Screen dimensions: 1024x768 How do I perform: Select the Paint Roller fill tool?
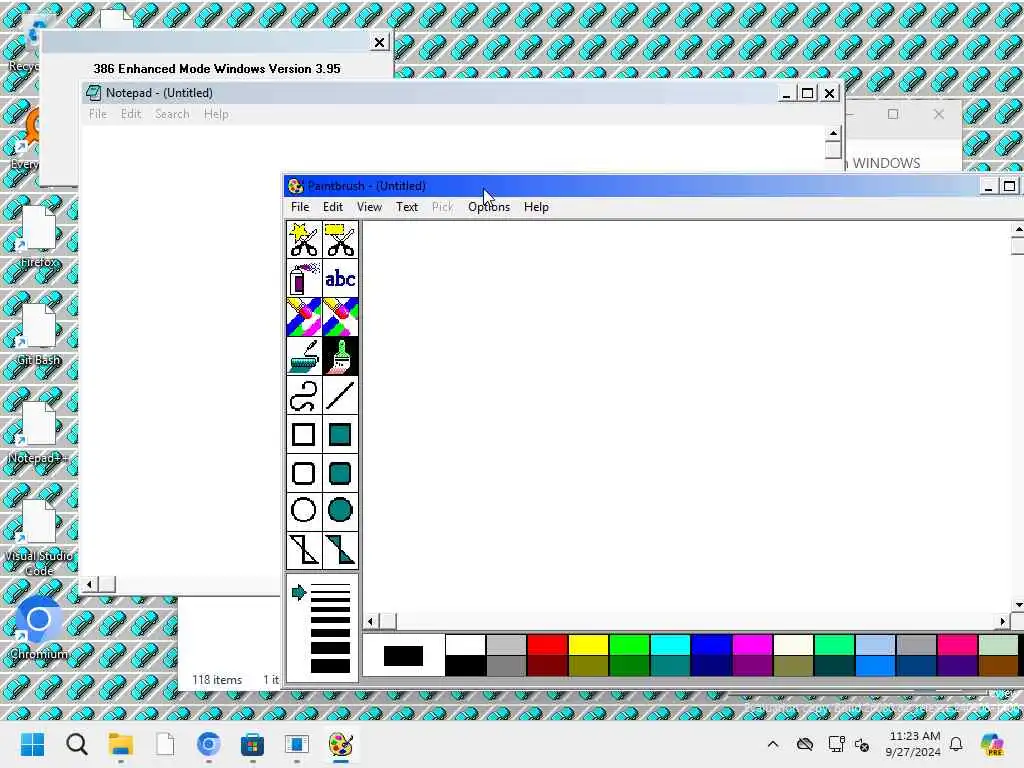[304, 357]
